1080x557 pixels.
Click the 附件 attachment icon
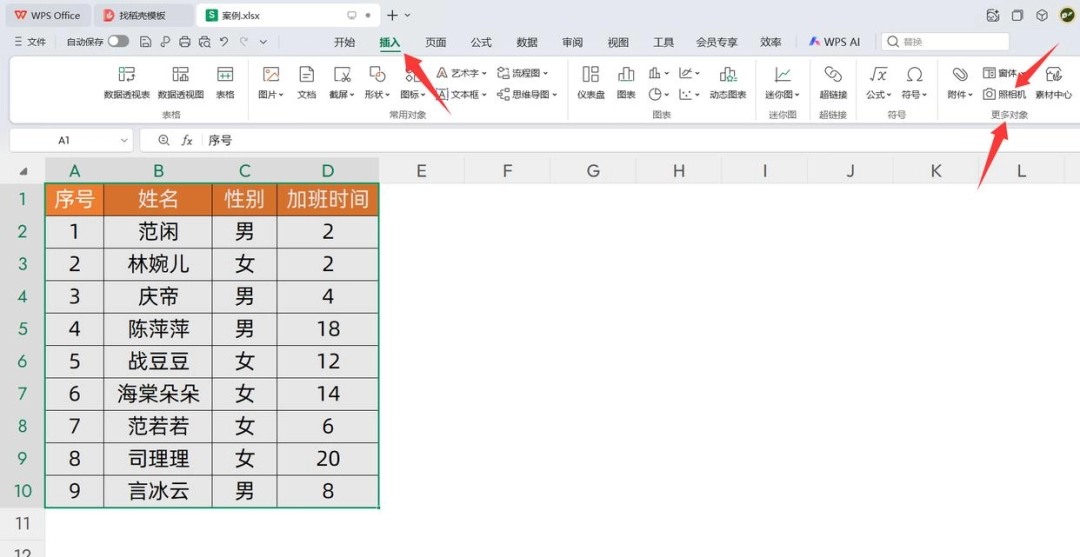(x=959, y=83)
